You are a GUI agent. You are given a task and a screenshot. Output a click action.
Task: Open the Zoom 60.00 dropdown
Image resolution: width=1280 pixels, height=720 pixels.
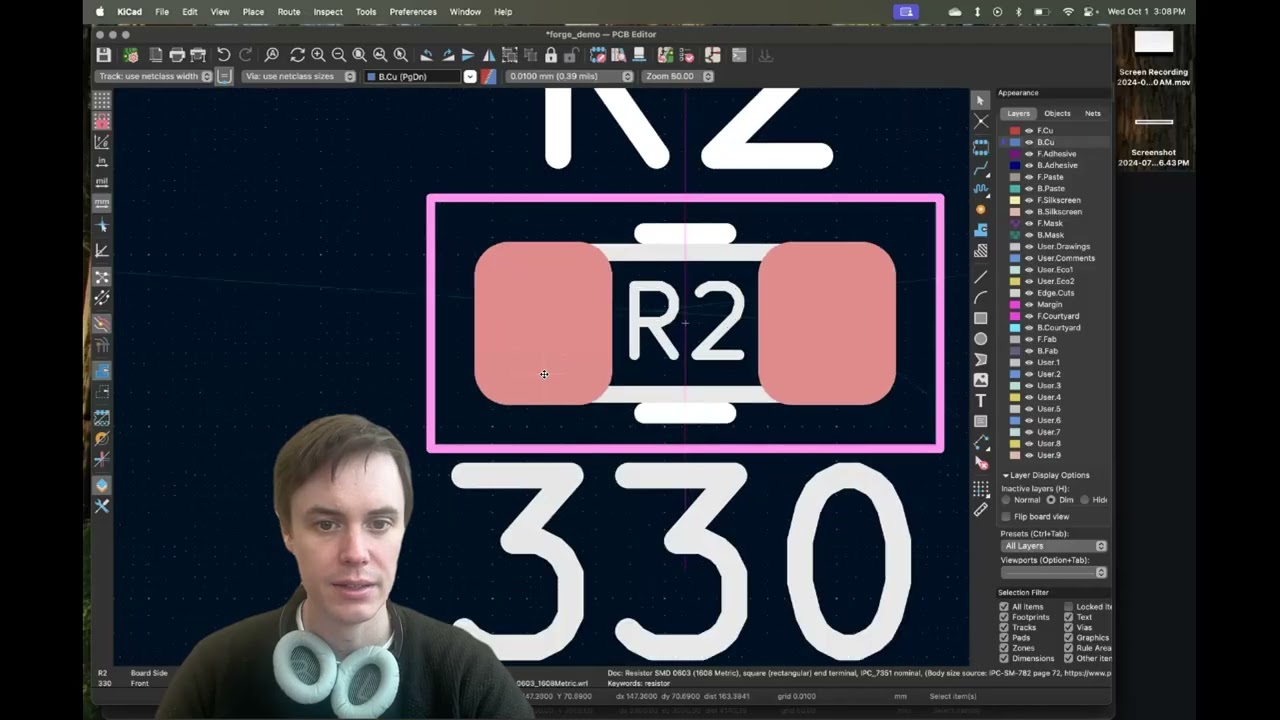tap(678, 76)
